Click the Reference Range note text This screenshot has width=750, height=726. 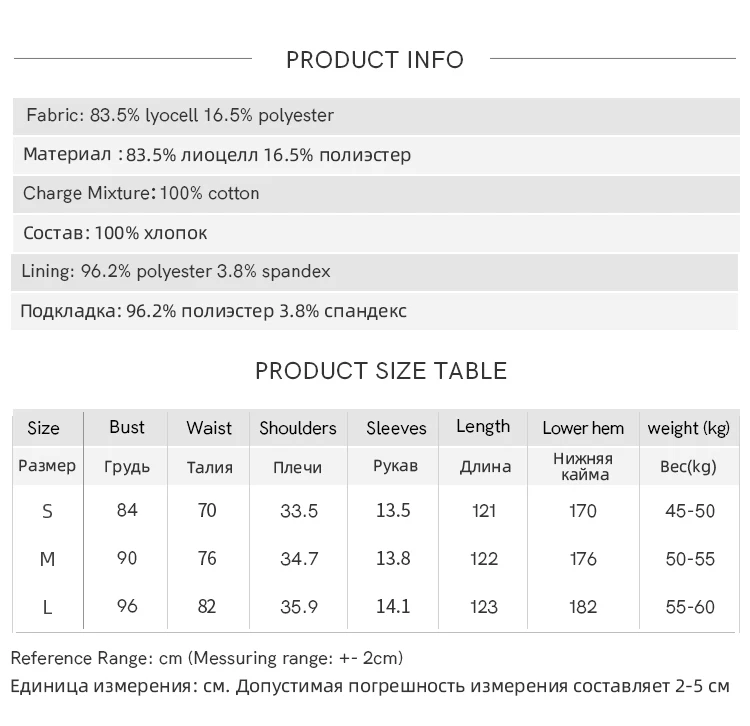(x=207, y=658)
